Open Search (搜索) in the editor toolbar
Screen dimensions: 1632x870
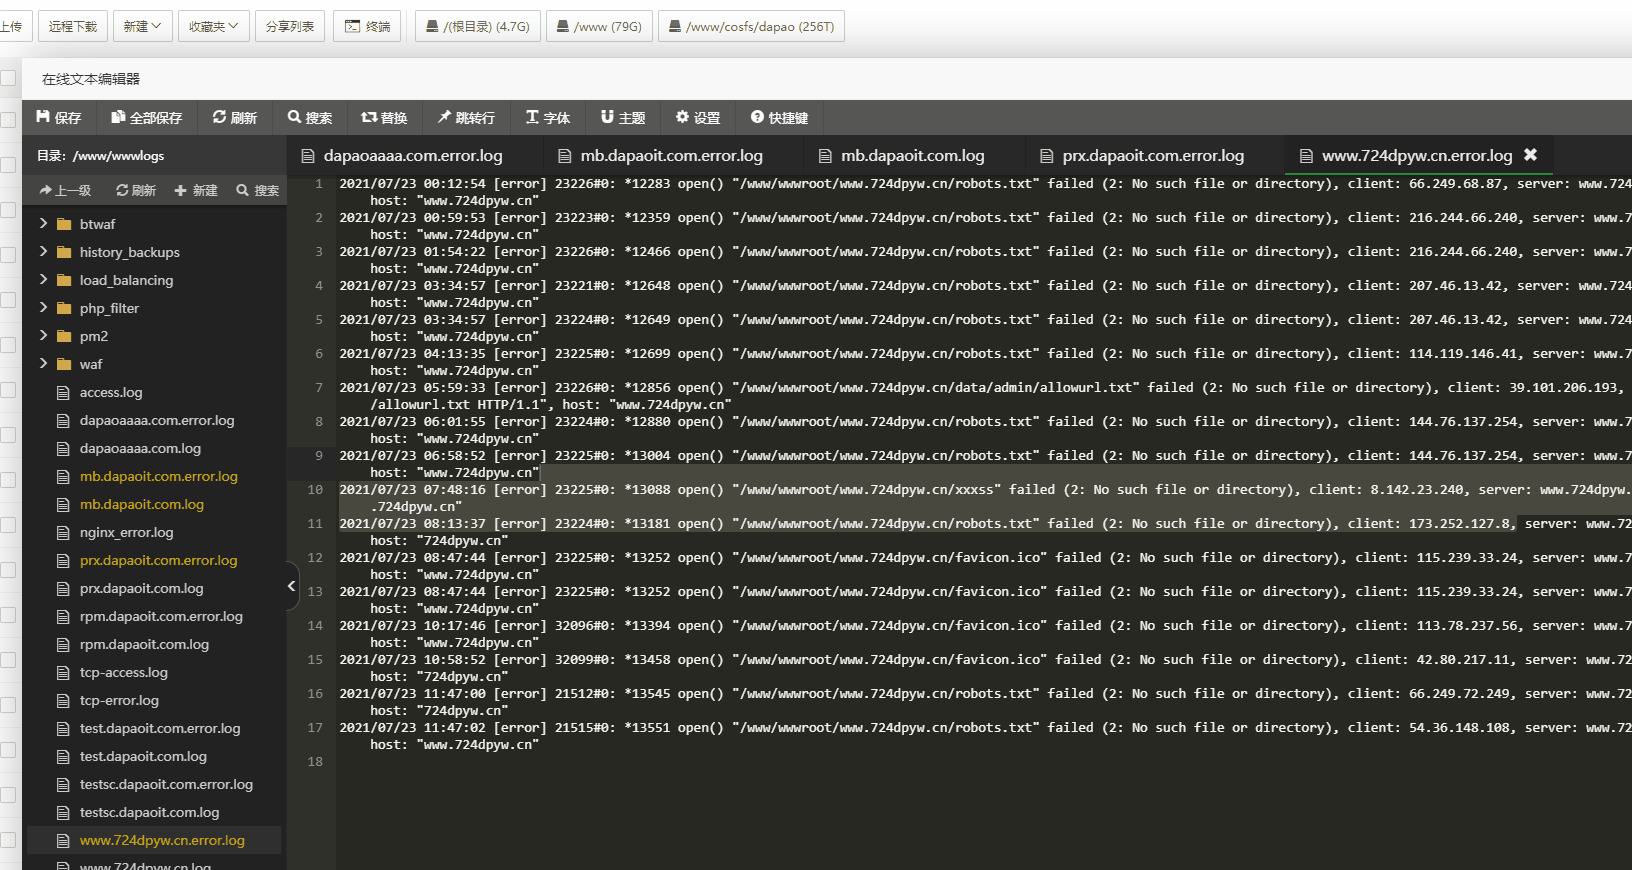(x=294, y=117)
